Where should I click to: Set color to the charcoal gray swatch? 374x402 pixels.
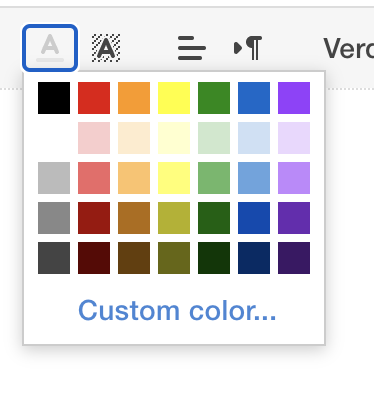(x=54, y=258)
